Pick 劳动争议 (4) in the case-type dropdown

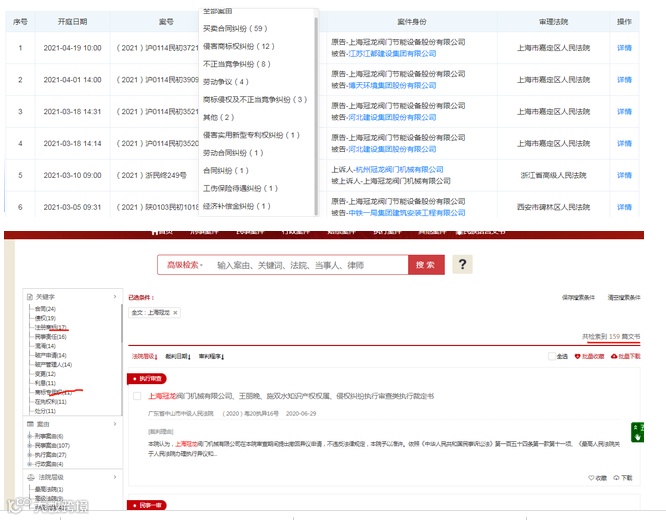tap(226, 82)
